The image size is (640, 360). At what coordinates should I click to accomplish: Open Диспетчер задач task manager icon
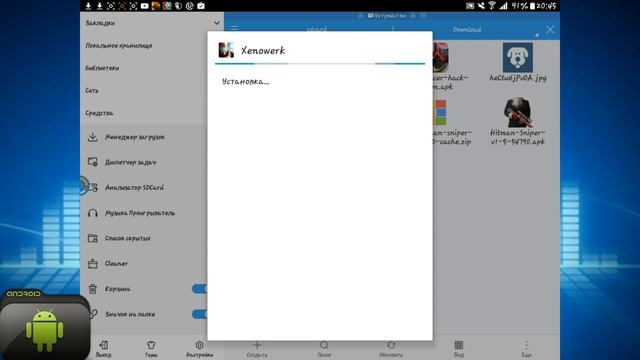pos(93,162)
